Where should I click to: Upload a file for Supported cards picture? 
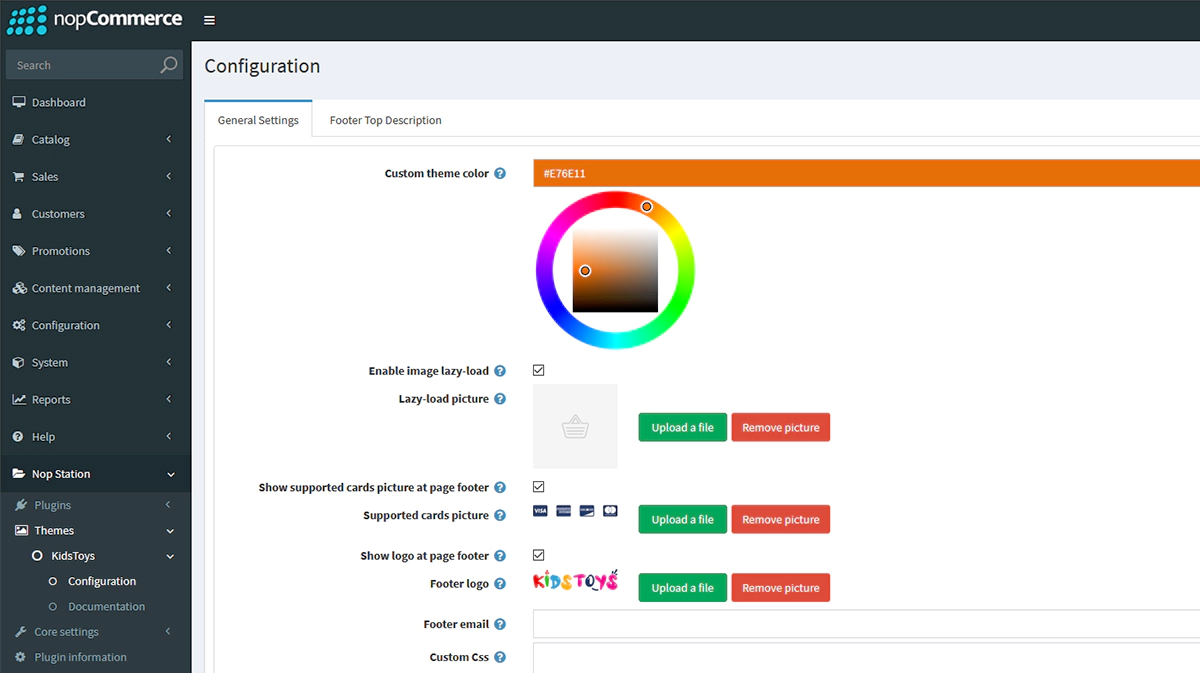click(x=683, y=519)
